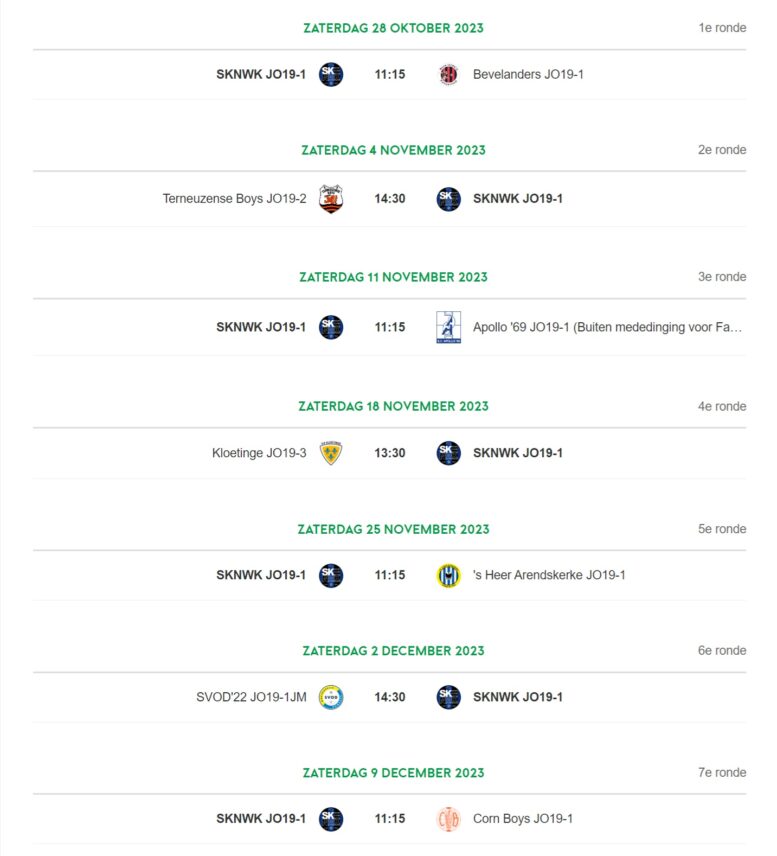
Task: Click the 13:30 kickoff time on 18 november
Action: pos(390,453)
